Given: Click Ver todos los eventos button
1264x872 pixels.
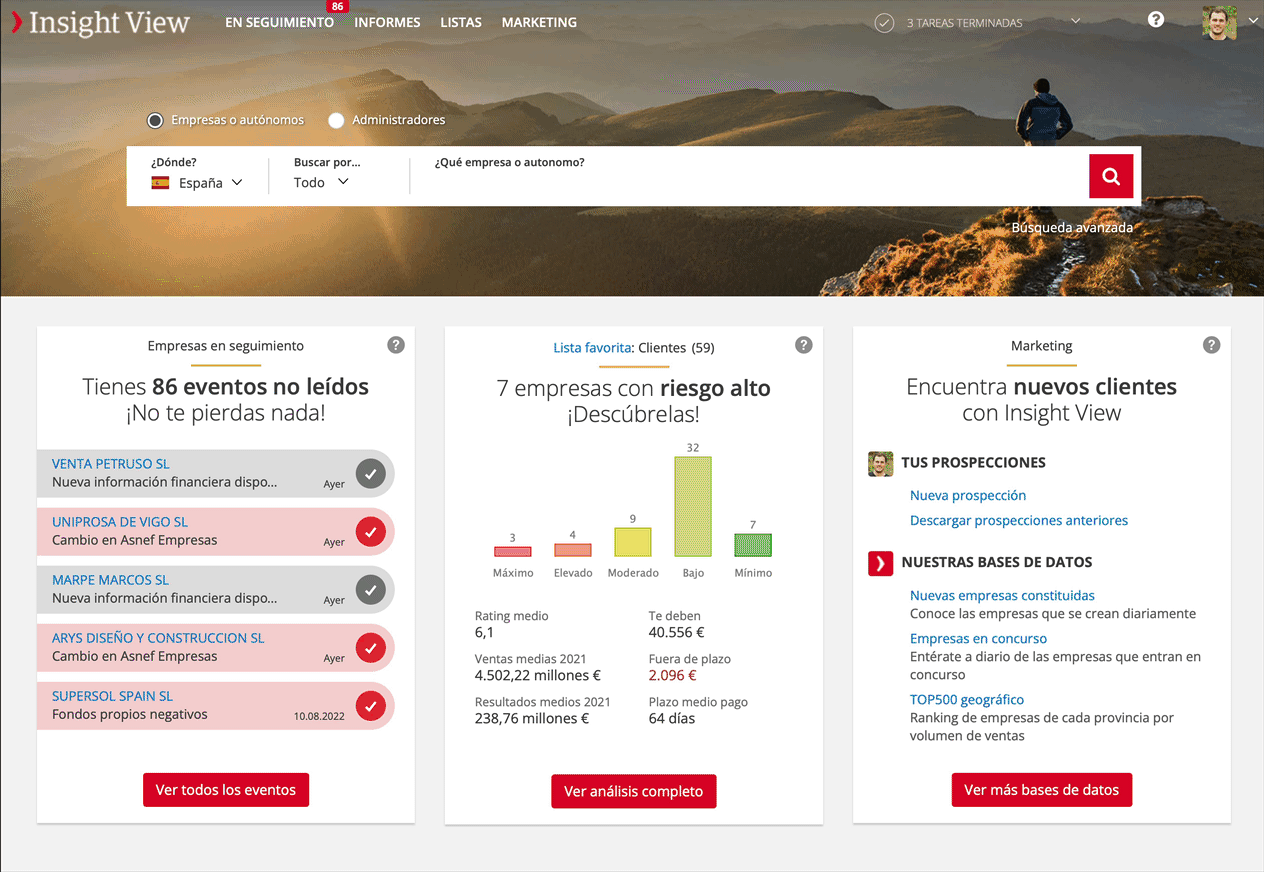Looking at the screenshot, I should pos(226,790).
